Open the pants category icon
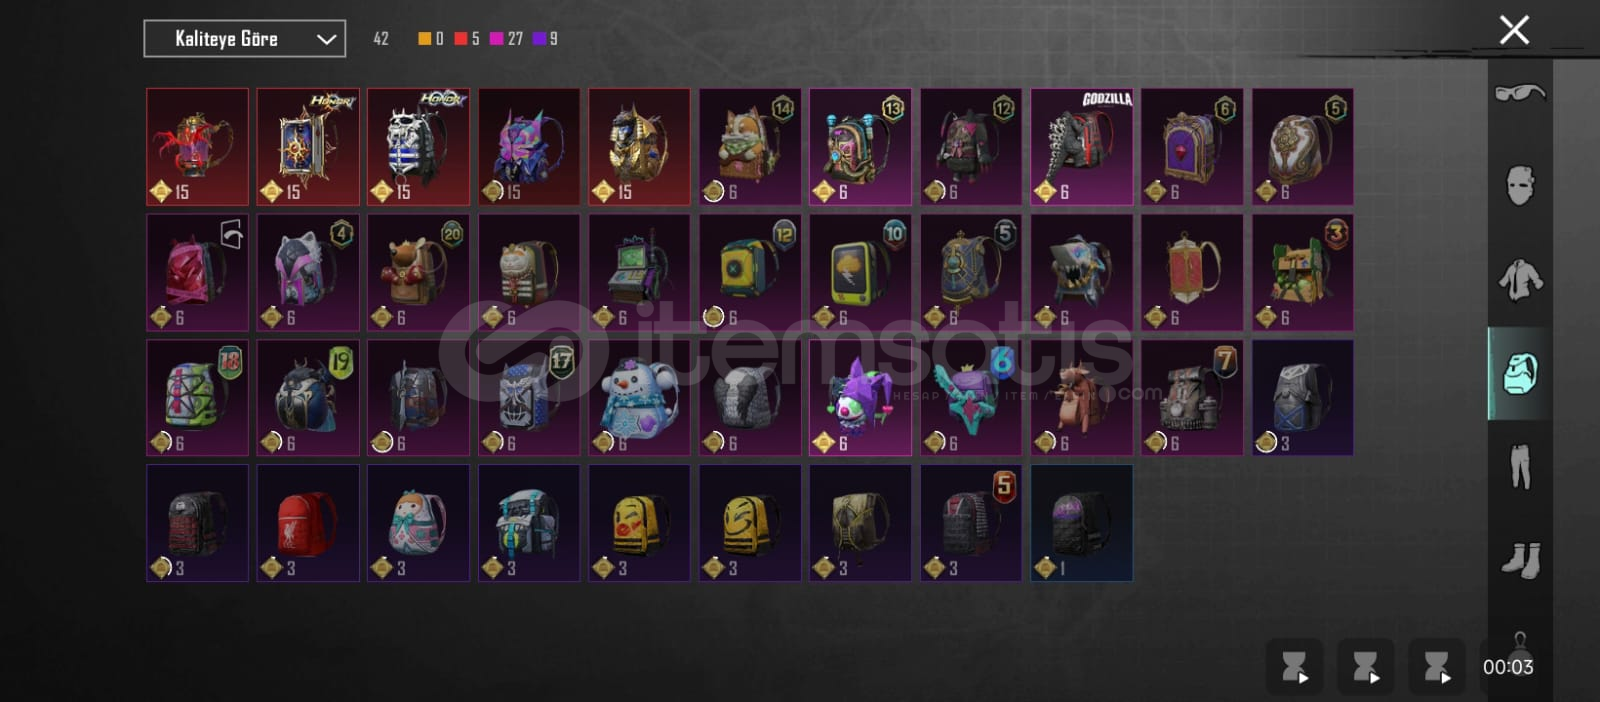The height and width of the screenshot is (702, 1600). pos(1520,466)
